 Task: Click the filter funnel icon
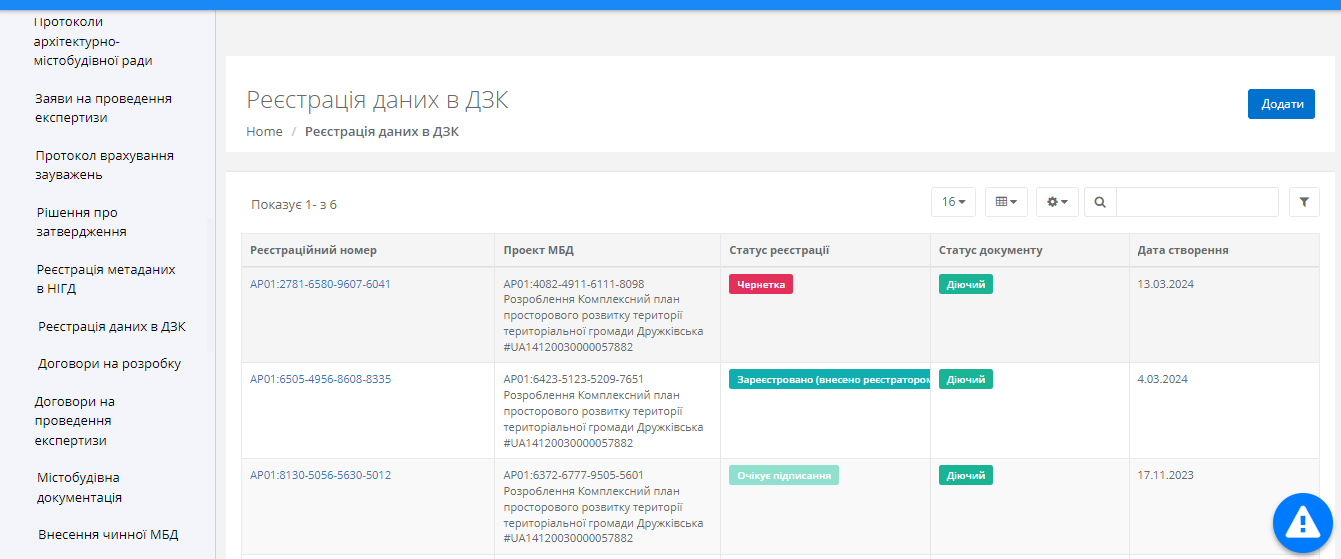1304,202
